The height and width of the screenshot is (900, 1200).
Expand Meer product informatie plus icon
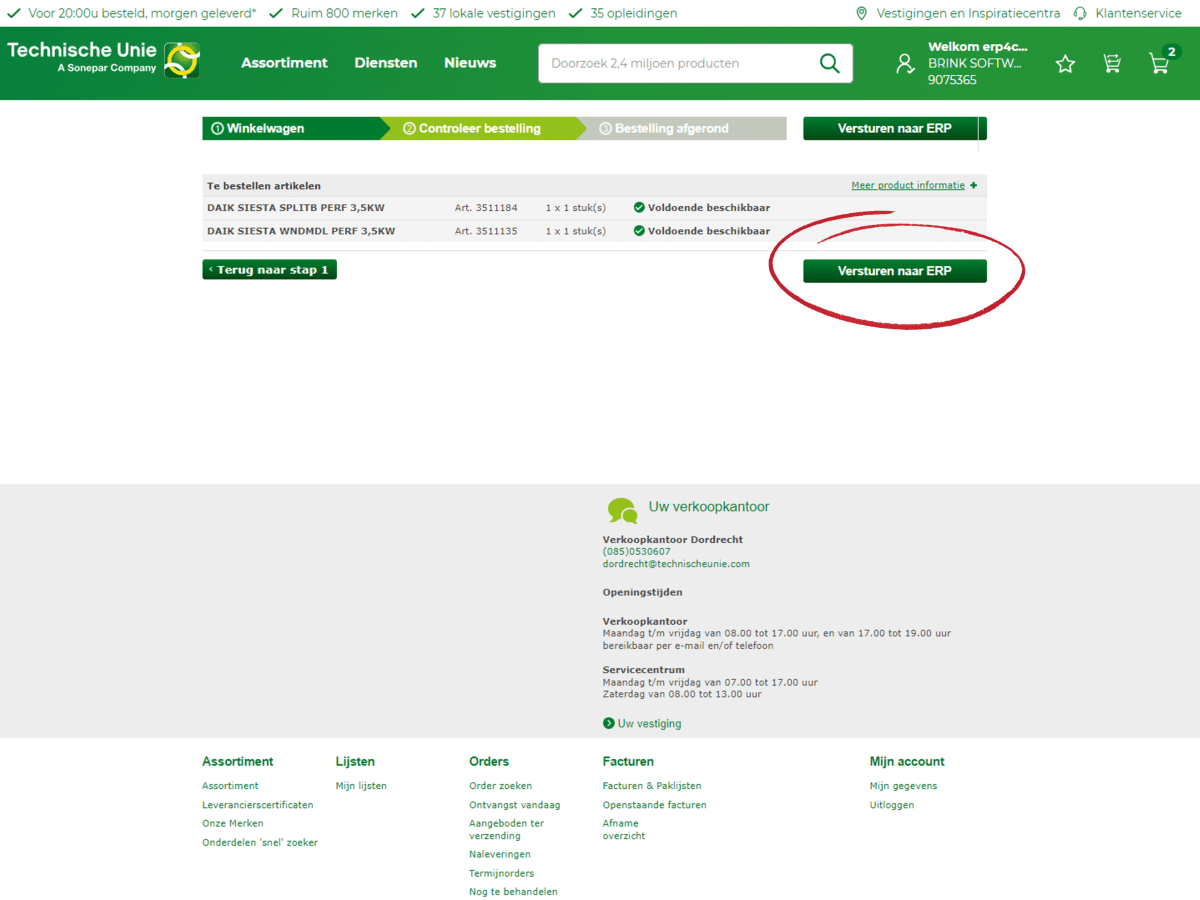[x=974, y=185]
